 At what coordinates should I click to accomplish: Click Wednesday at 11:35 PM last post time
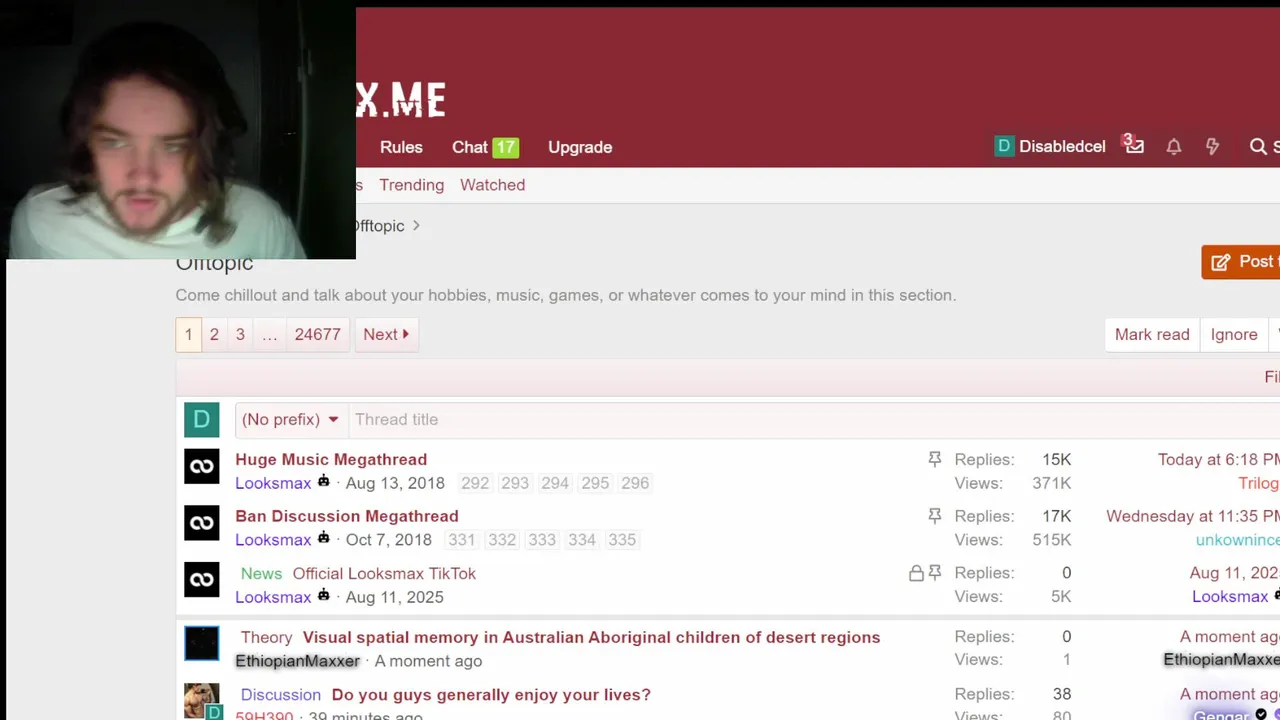[x=1192, y=516]
